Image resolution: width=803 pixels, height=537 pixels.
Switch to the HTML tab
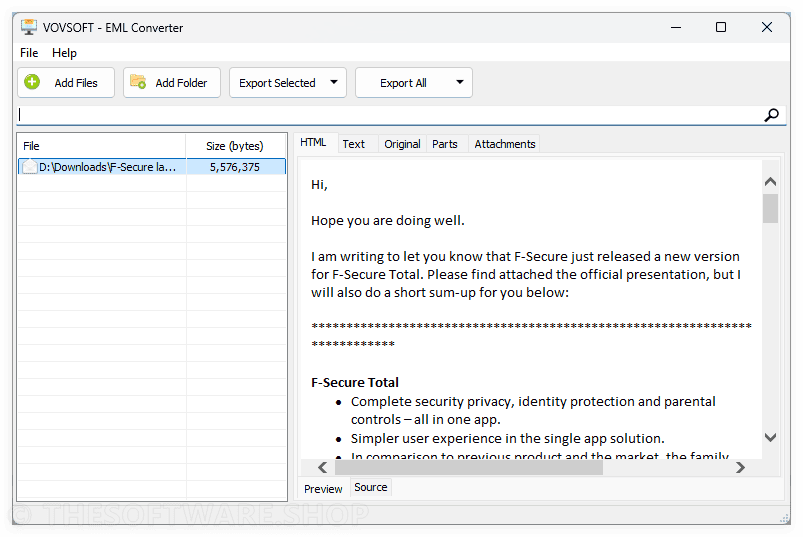(x=313, y=143)
